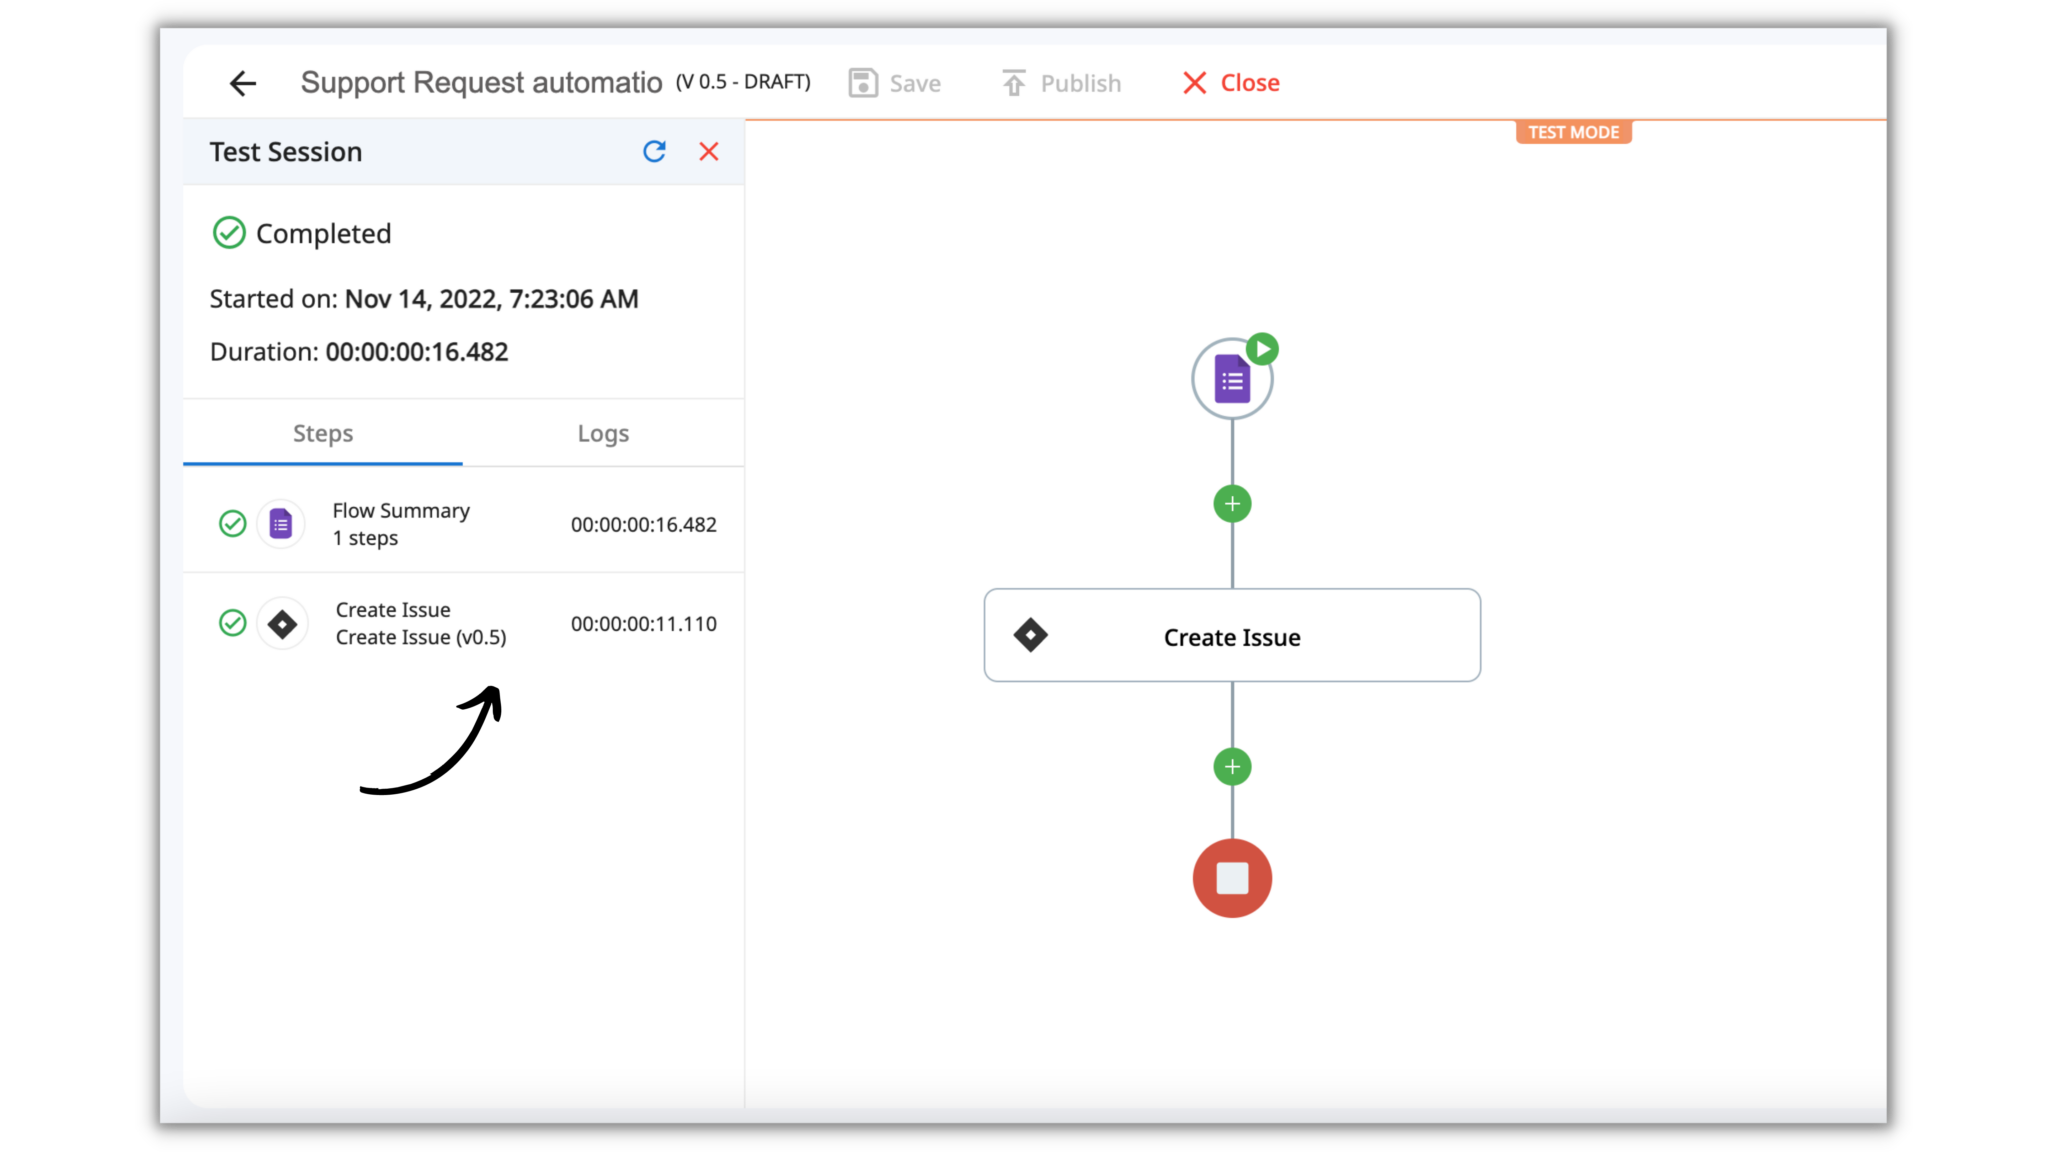Click the back arrow to exit the flow
This screenshot has height=1152, width=2048.
click(x=242, y=83)
